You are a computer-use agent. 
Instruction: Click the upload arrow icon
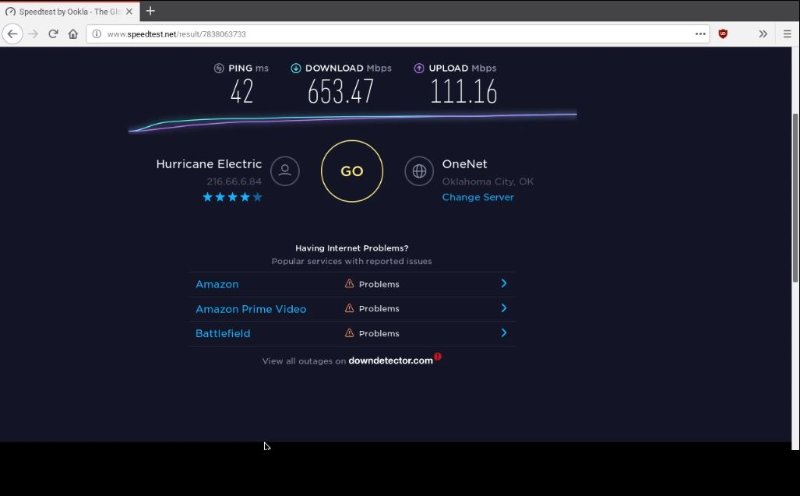click(419, 68)
